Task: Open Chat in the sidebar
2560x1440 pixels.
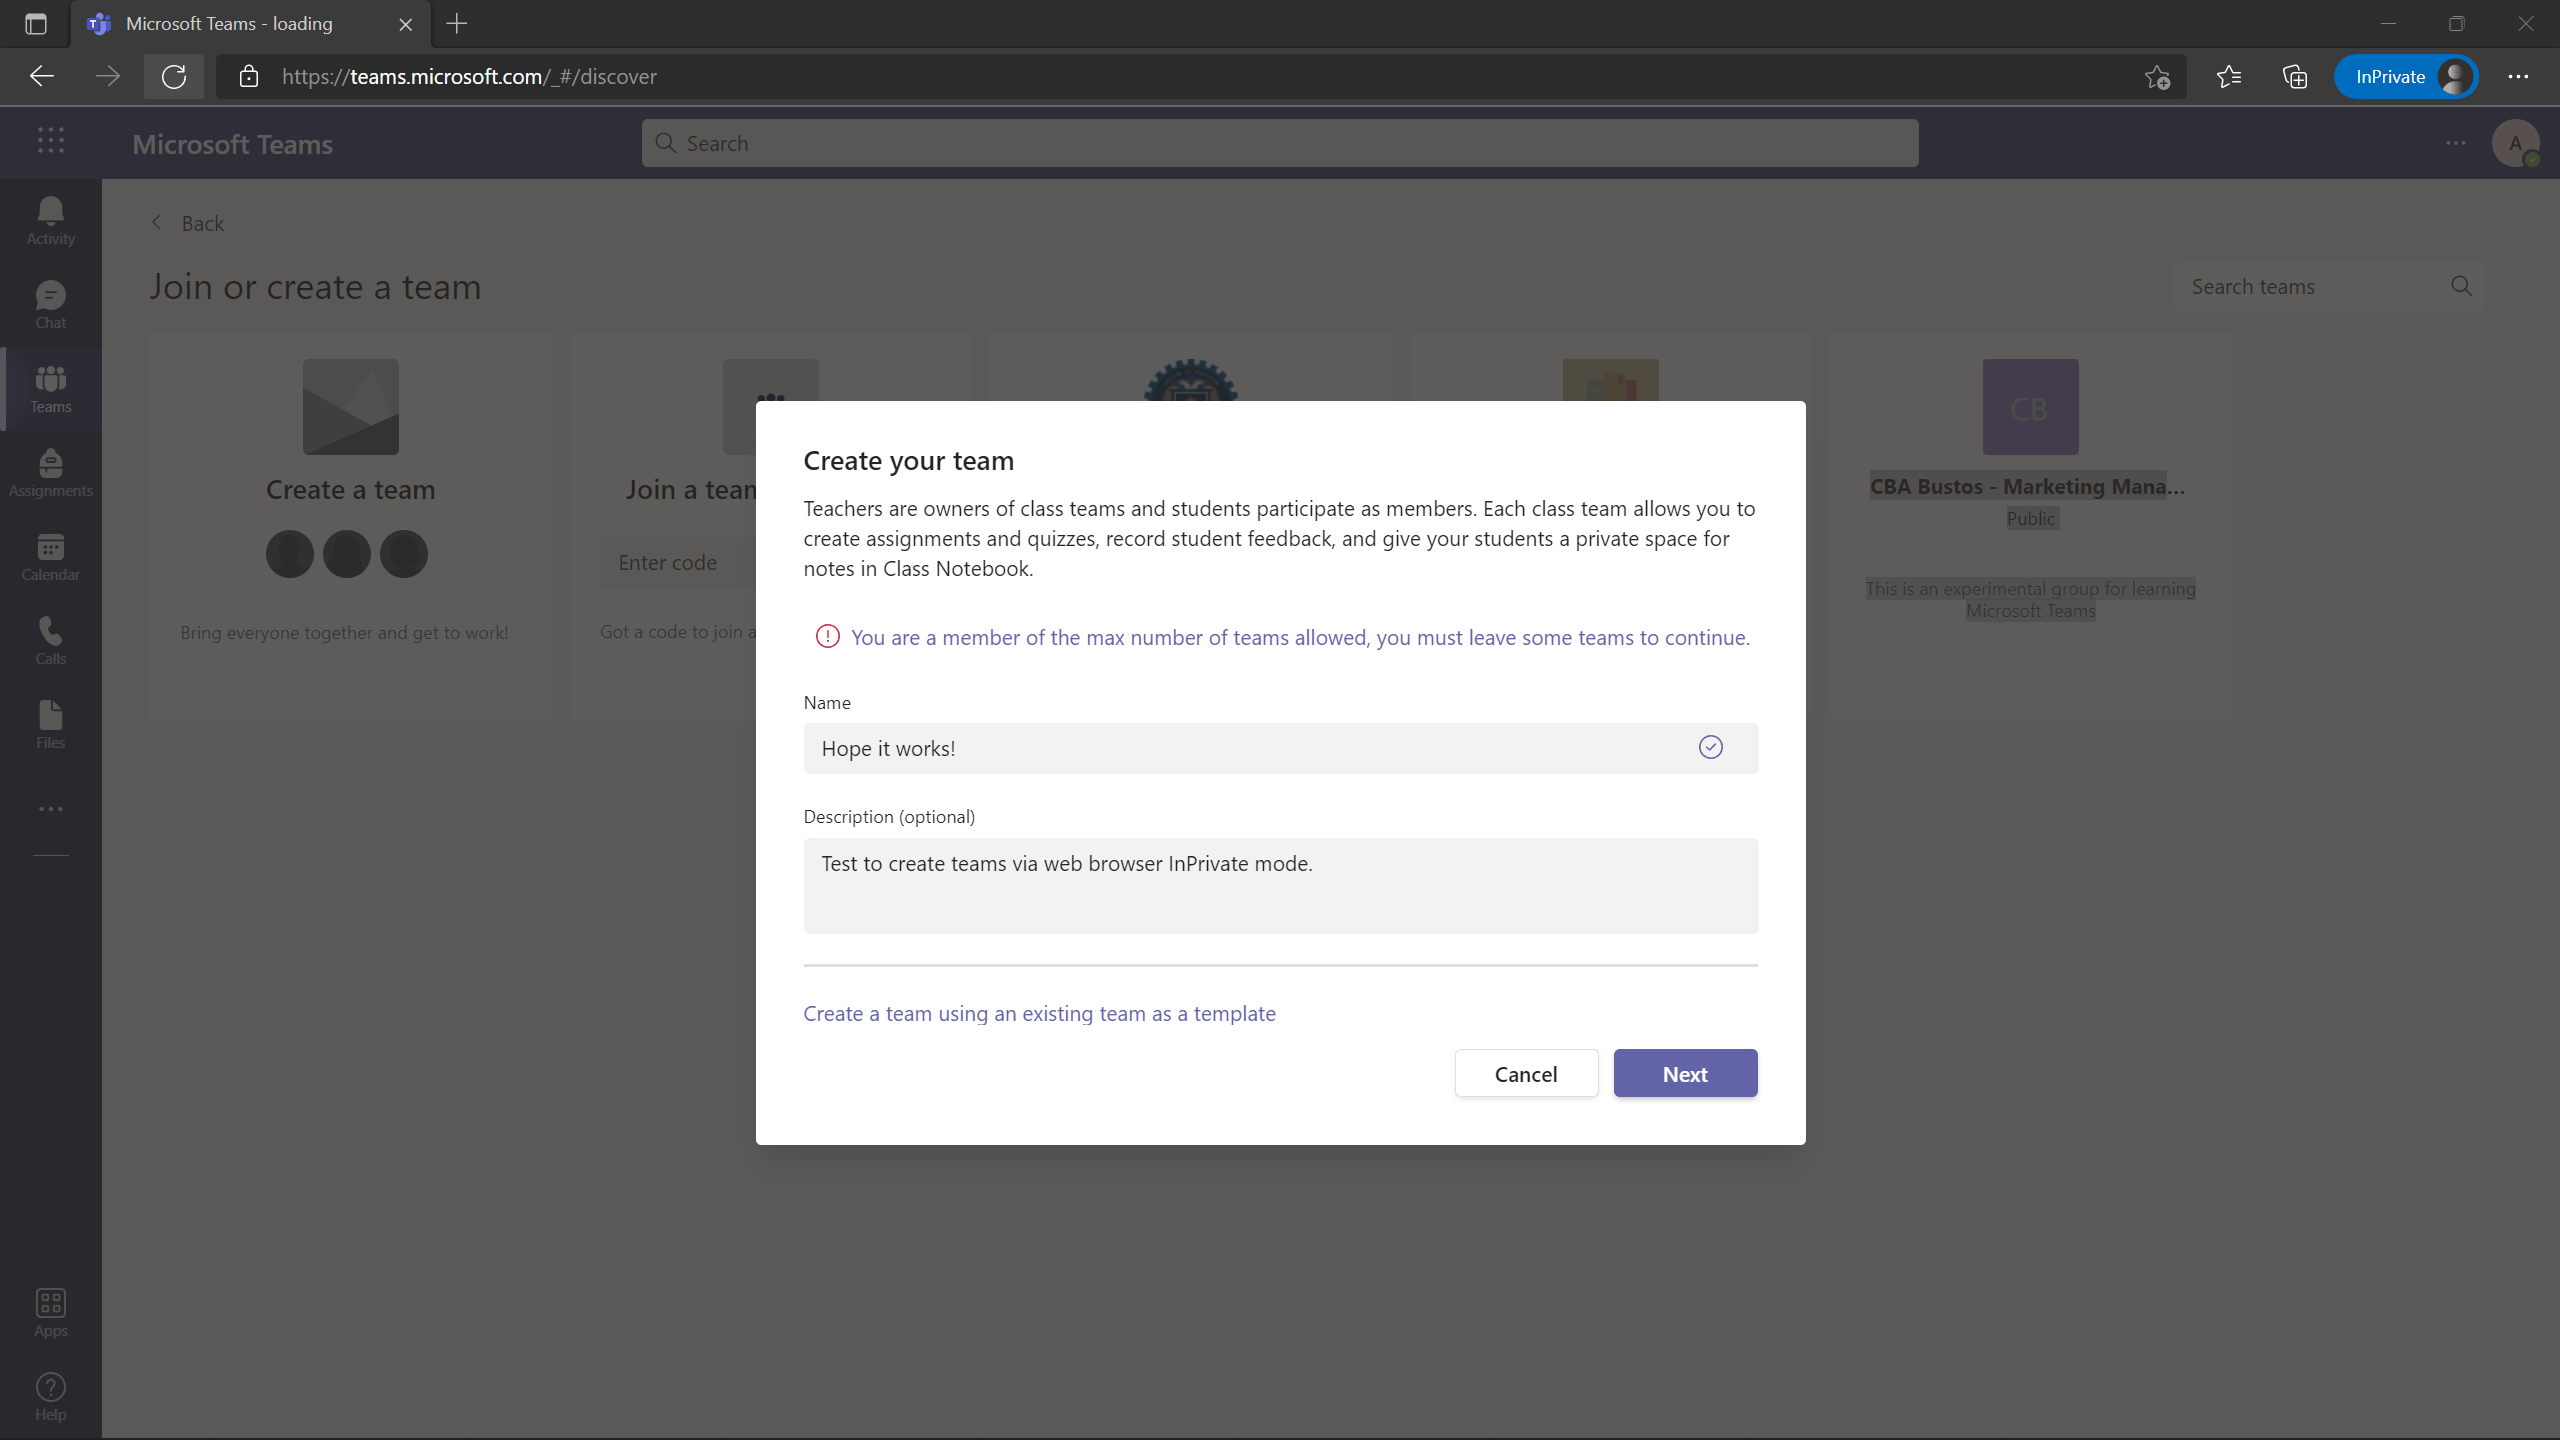Action: (x=50, y=304)
